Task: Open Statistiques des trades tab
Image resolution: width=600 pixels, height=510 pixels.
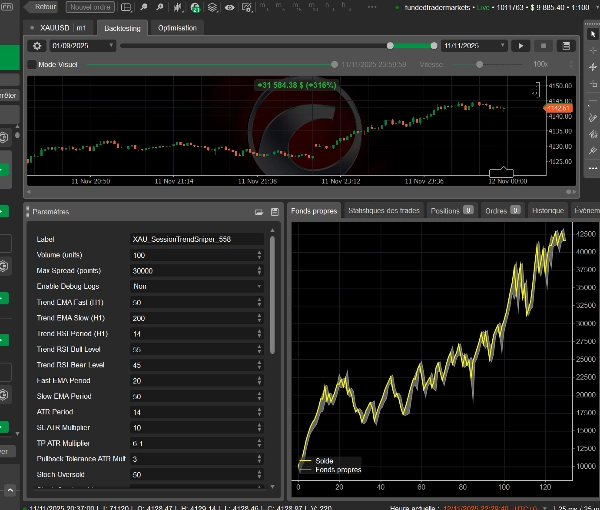Action: pyautogui.click(x=384, y=211)
